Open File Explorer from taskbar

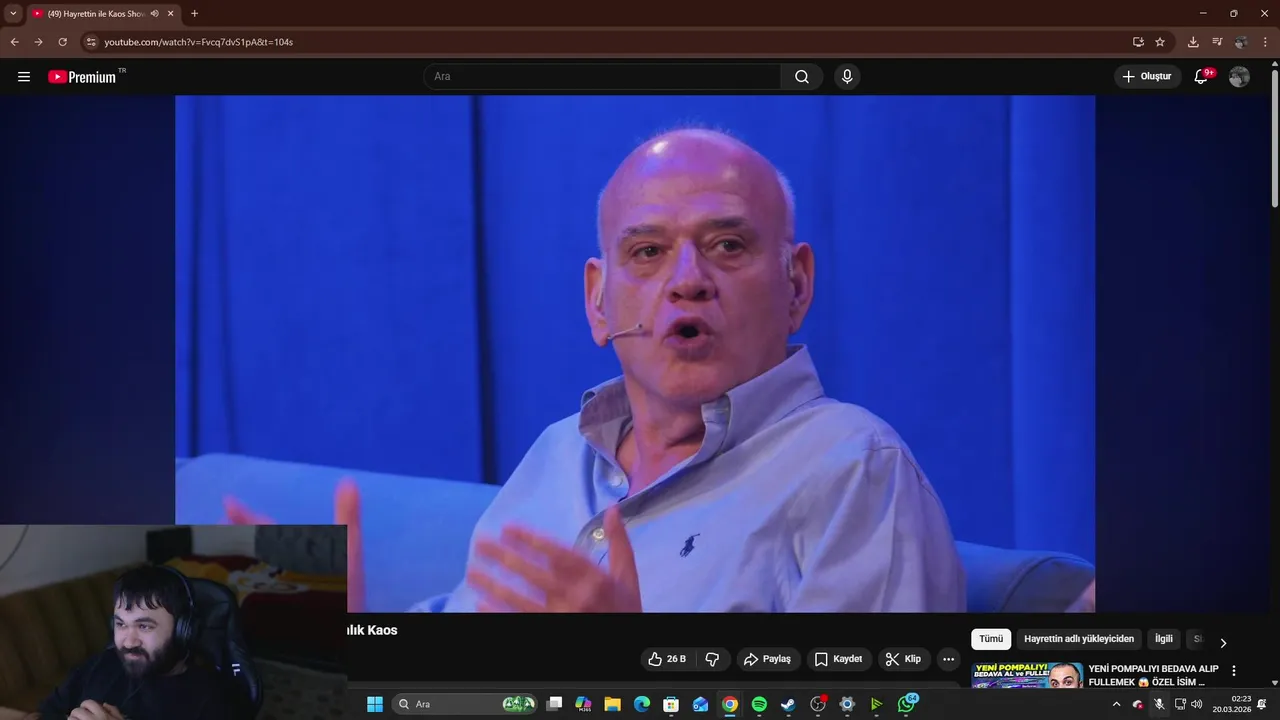(x=612, y=704)
